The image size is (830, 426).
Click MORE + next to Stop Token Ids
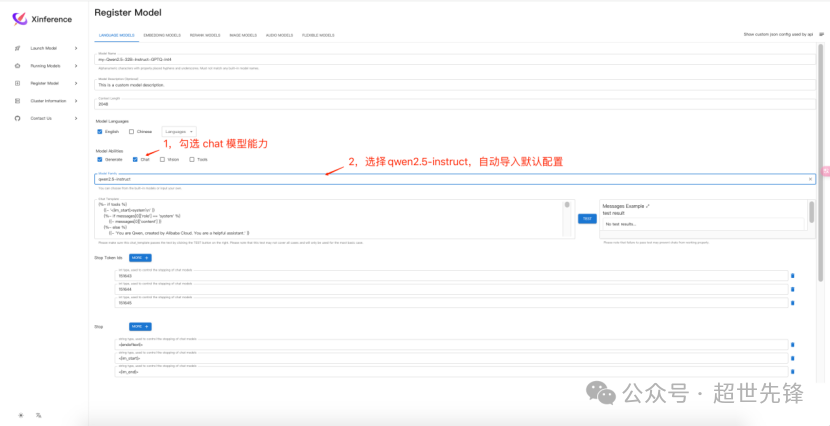pos(140,258)
